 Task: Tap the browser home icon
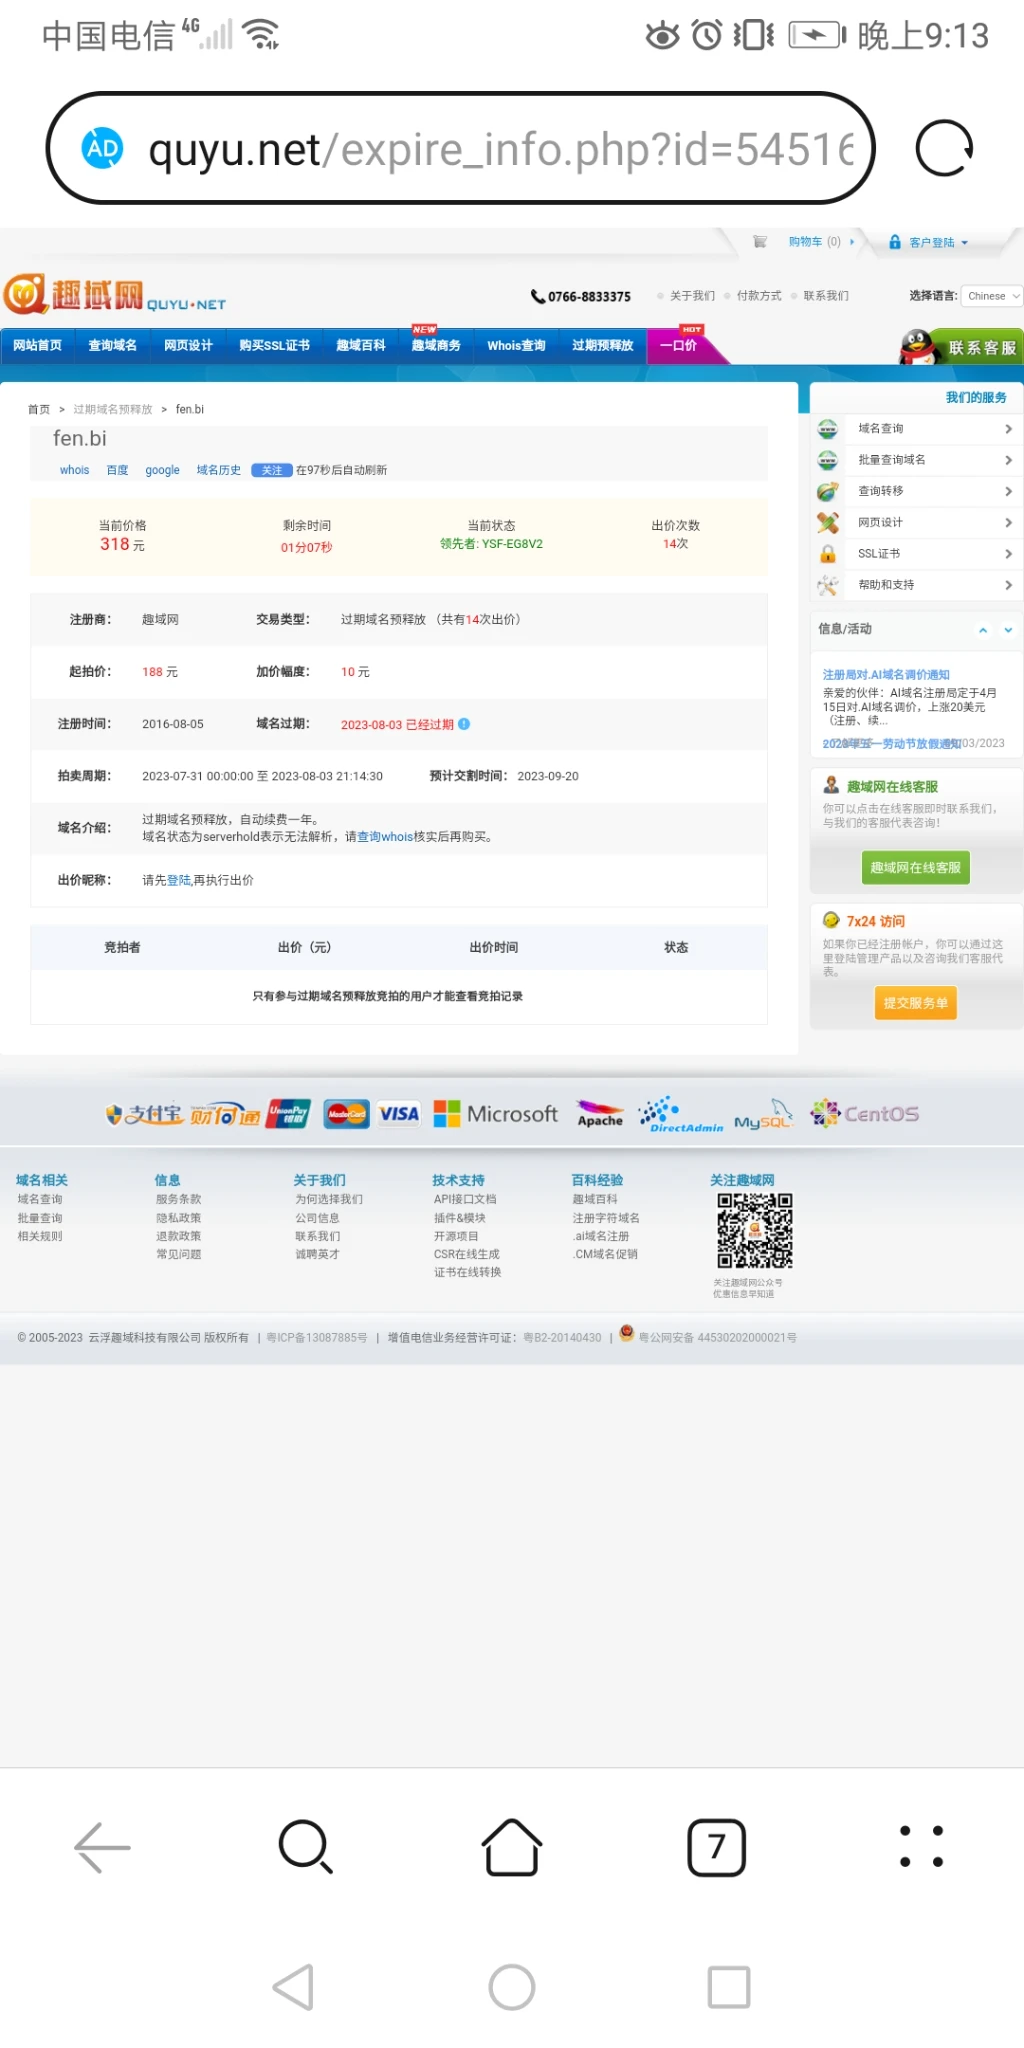[511, 1846]
